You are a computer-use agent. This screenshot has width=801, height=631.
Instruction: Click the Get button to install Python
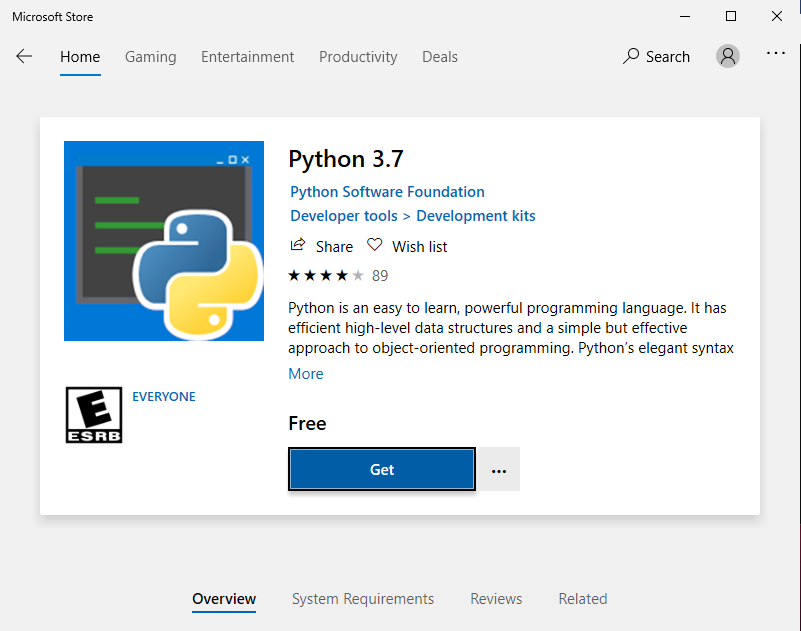tap(382, 470)
